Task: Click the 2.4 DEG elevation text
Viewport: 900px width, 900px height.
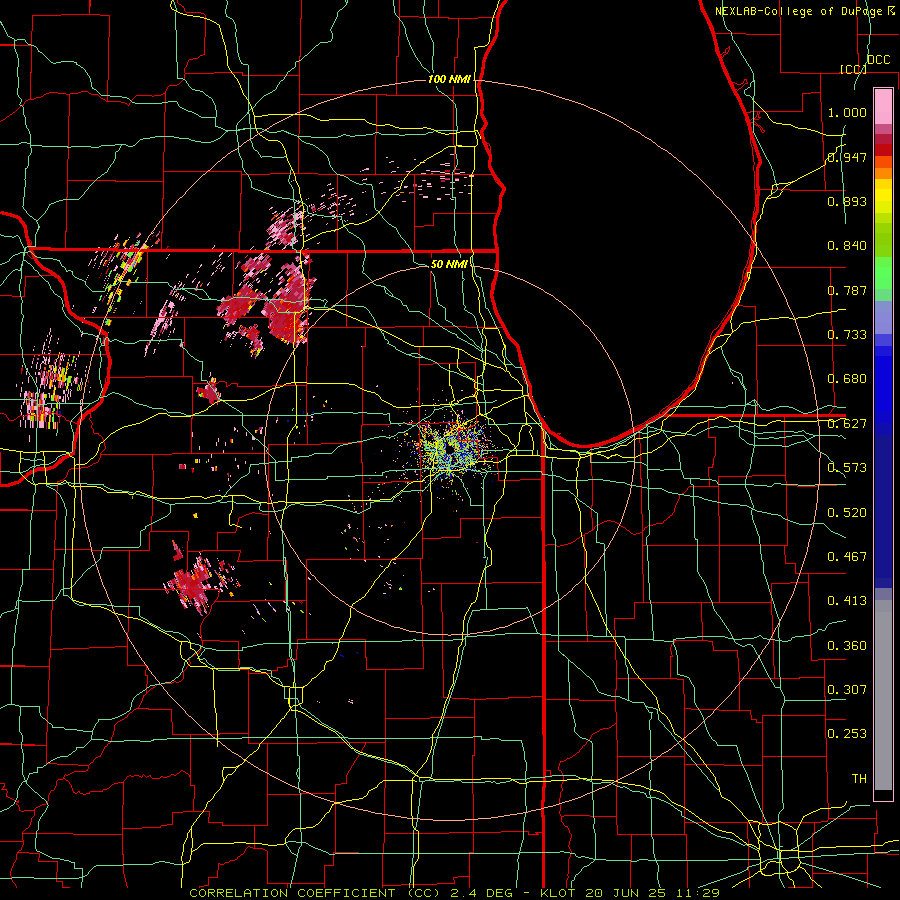Action: coord(481,893)
